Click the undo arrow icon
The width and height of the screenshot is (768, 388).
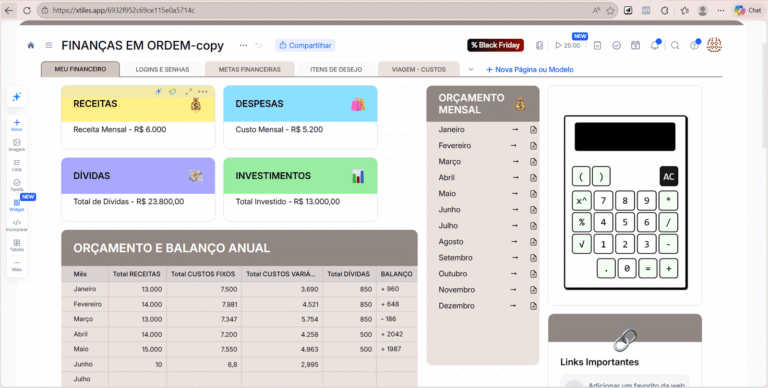pyautogui.click(x=259, y=45)
